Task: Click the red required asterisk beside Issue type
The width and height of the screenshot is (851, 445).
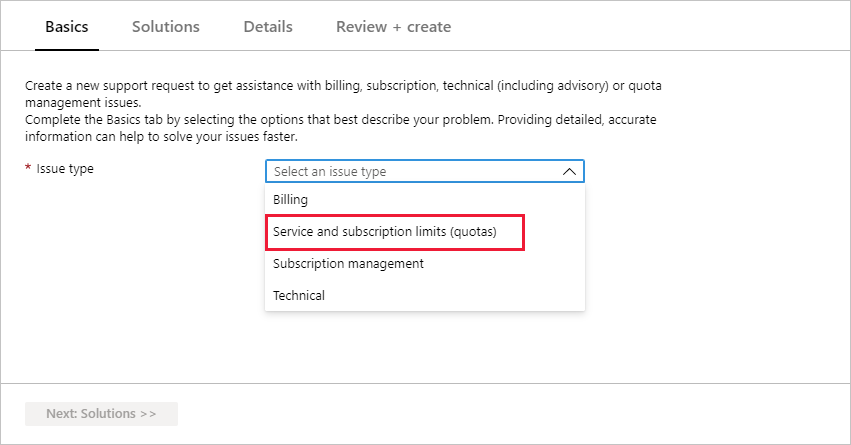Action: pyautogui.click(x=28, y=168)
